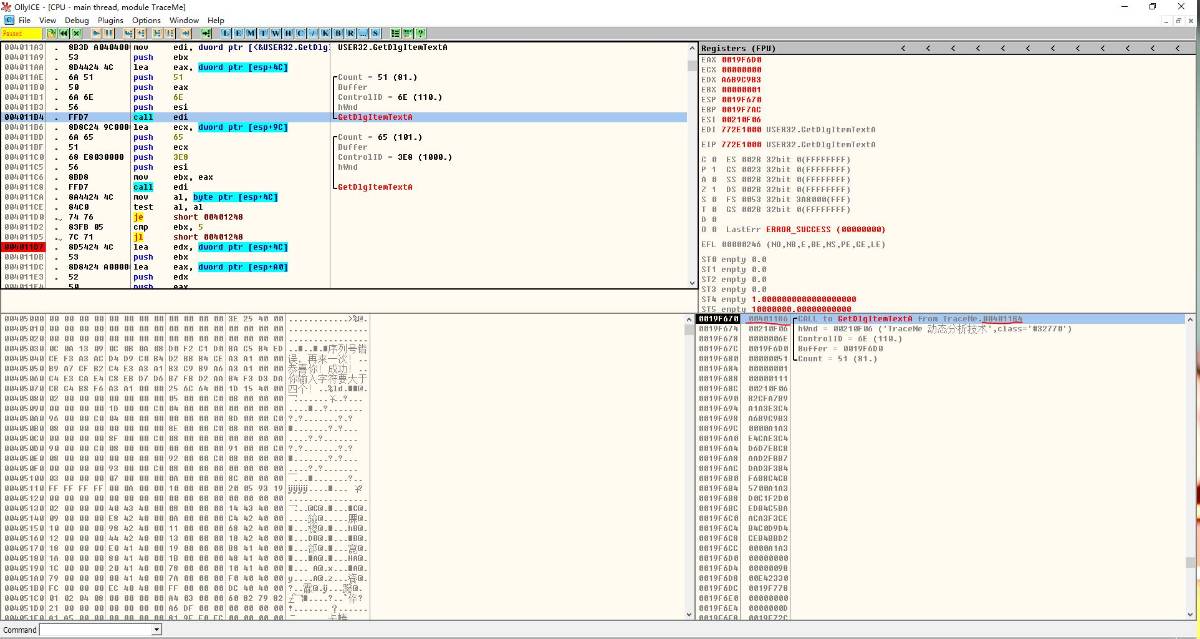Show Executable modules with E button
Image resolution: width=1200 pixels, height=639 pixels.
click(238, 33)
